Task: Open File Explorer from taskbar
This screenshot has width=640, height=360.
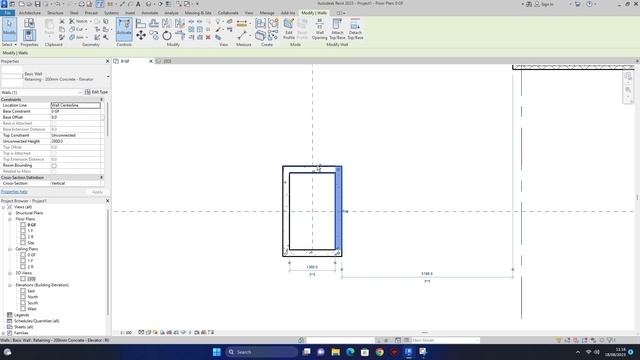Action: point(336,352)
